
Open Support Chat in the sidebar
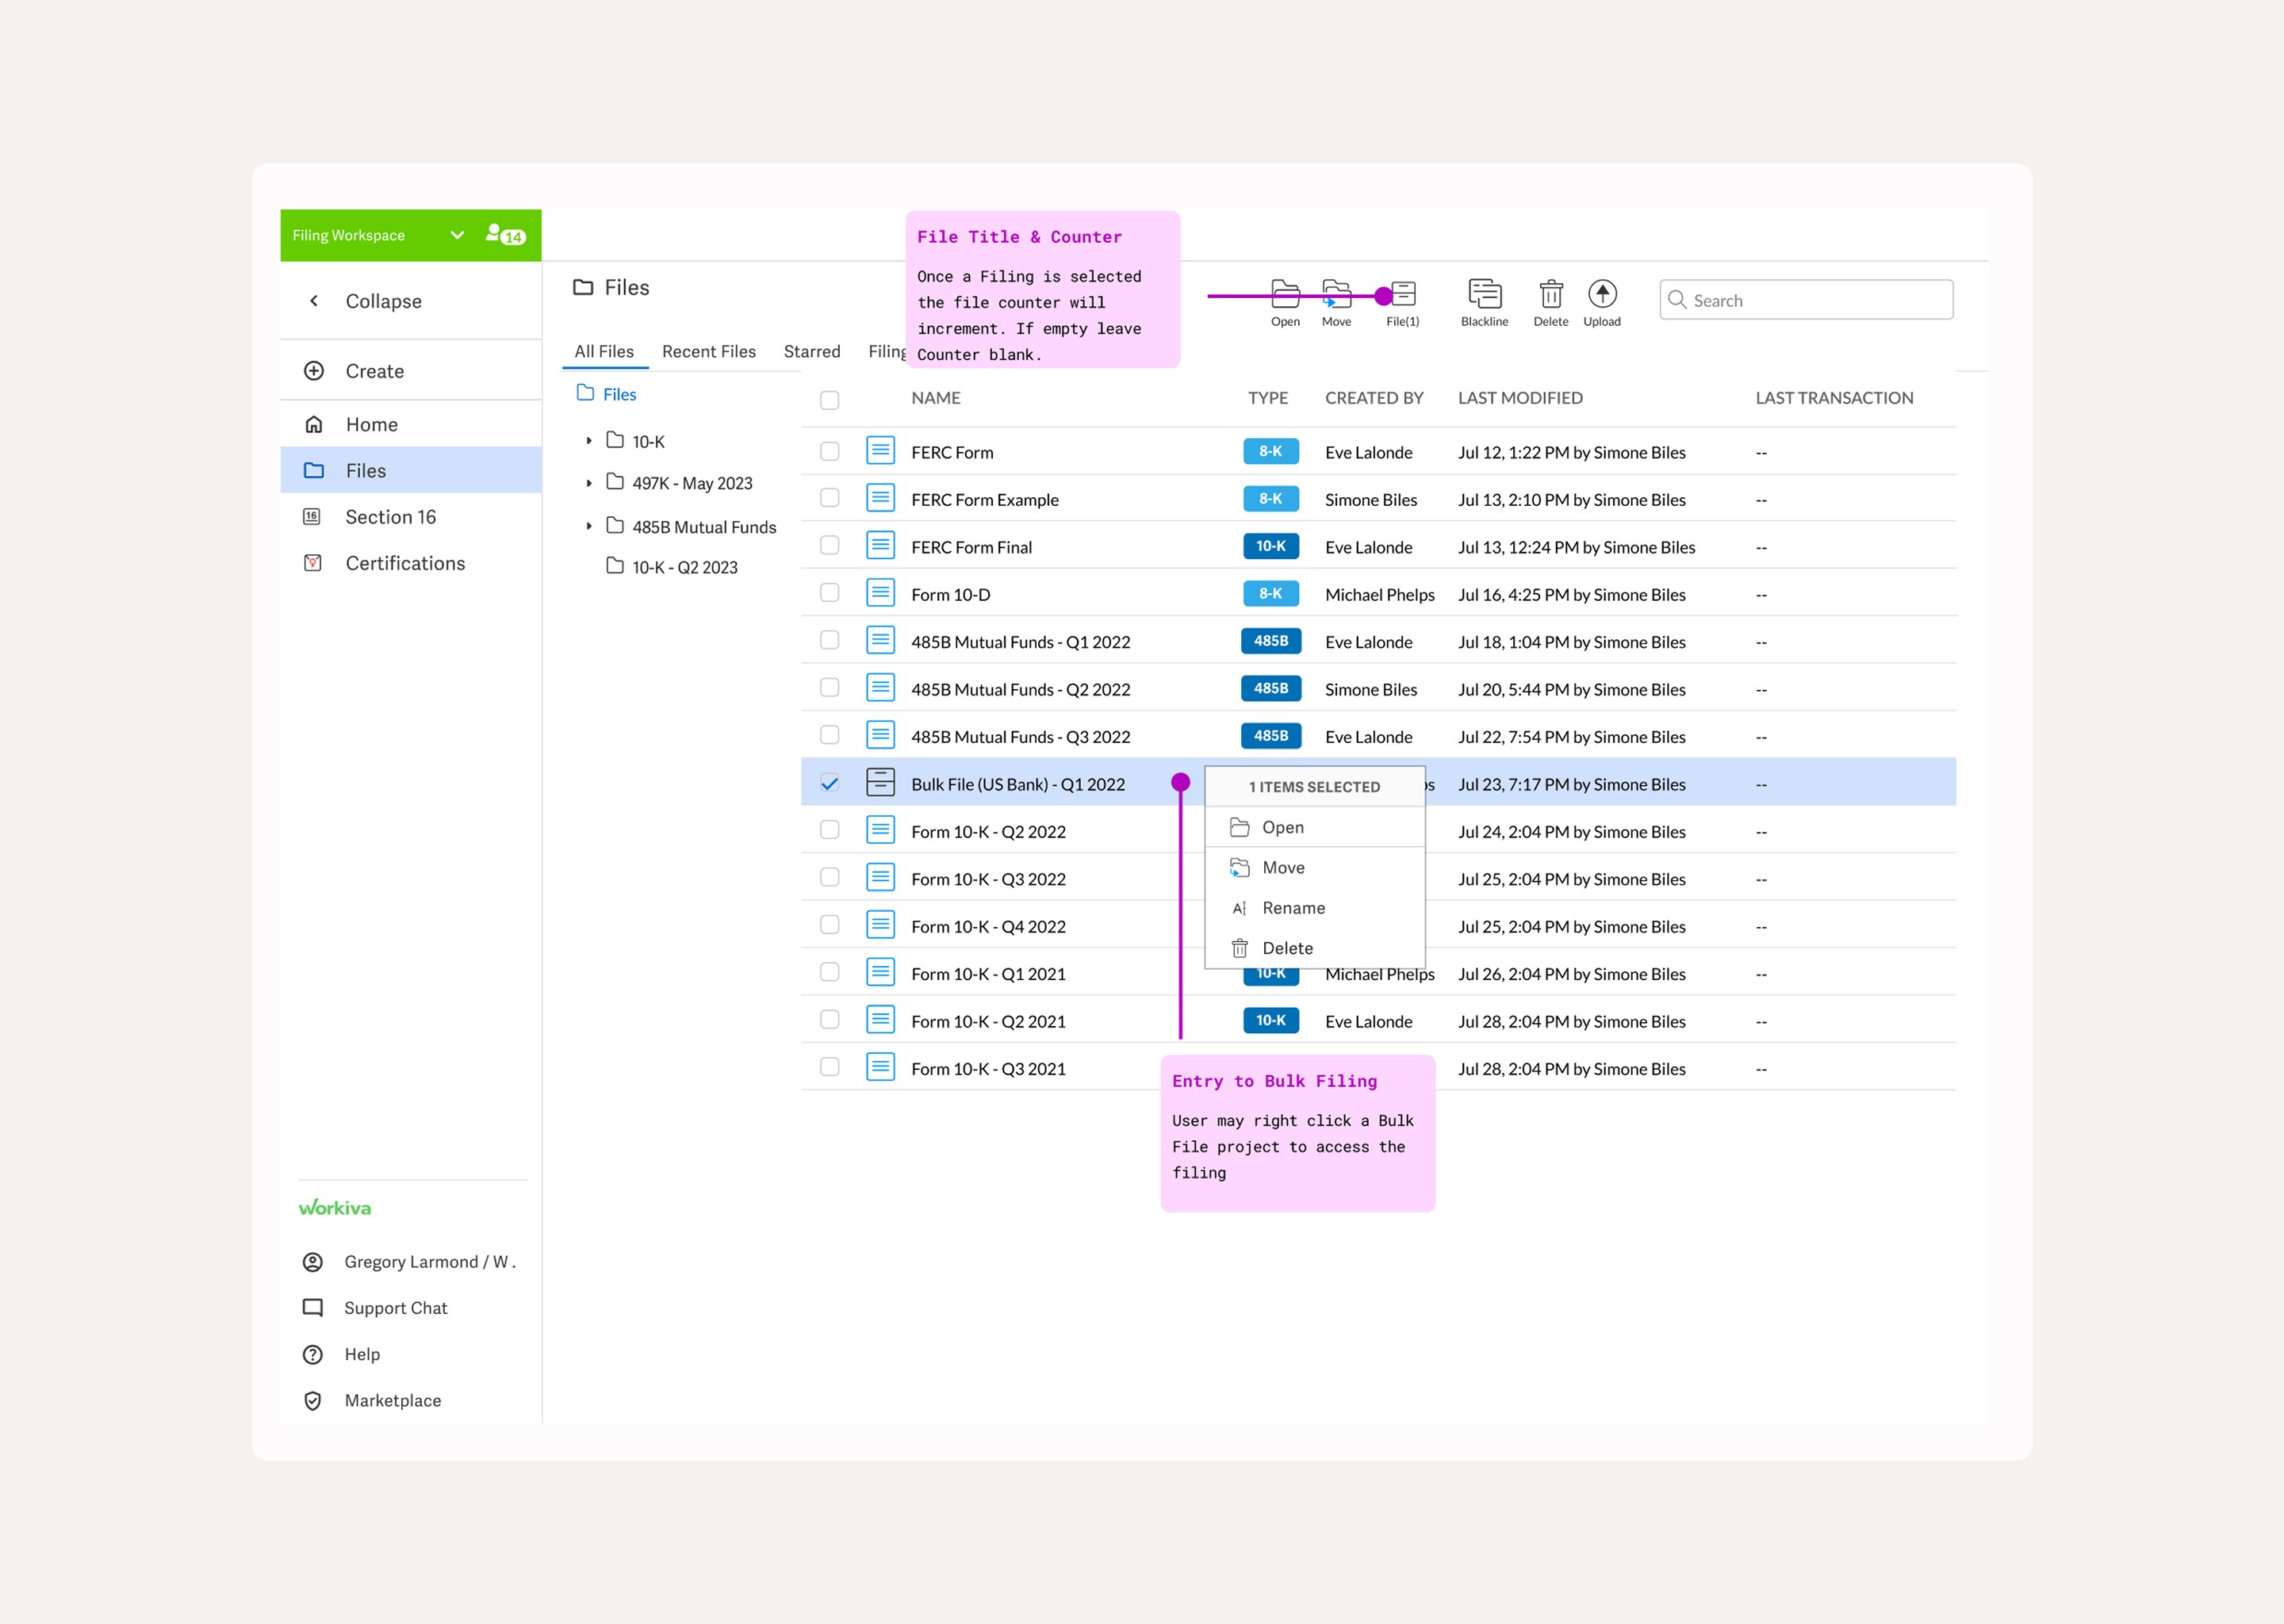pos(395,1308)
